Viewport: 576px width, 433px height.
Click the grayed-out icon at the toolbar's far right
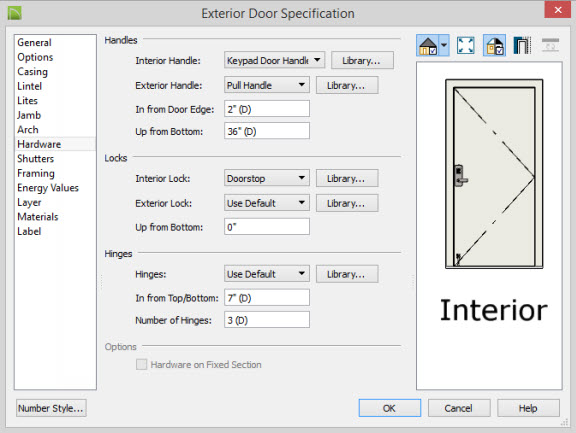click(x=550, y=45)
